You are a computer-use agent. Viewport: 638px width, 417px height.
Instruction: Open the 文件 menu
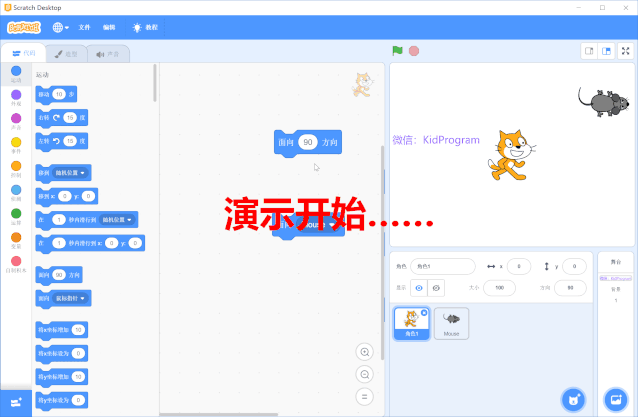coord(85,27)
